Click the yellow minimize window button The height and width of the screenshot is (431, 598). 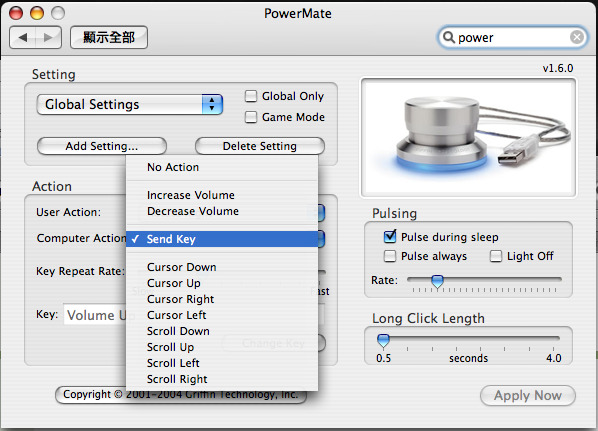[x=37, y=13]
